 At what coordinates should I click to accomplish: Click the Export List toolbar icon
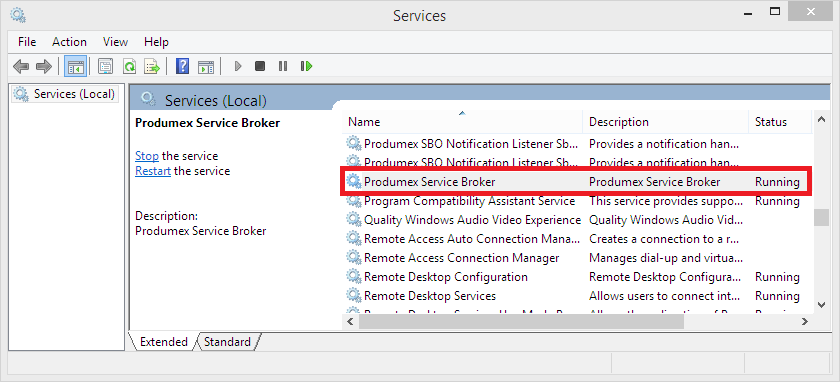[152, 67]
